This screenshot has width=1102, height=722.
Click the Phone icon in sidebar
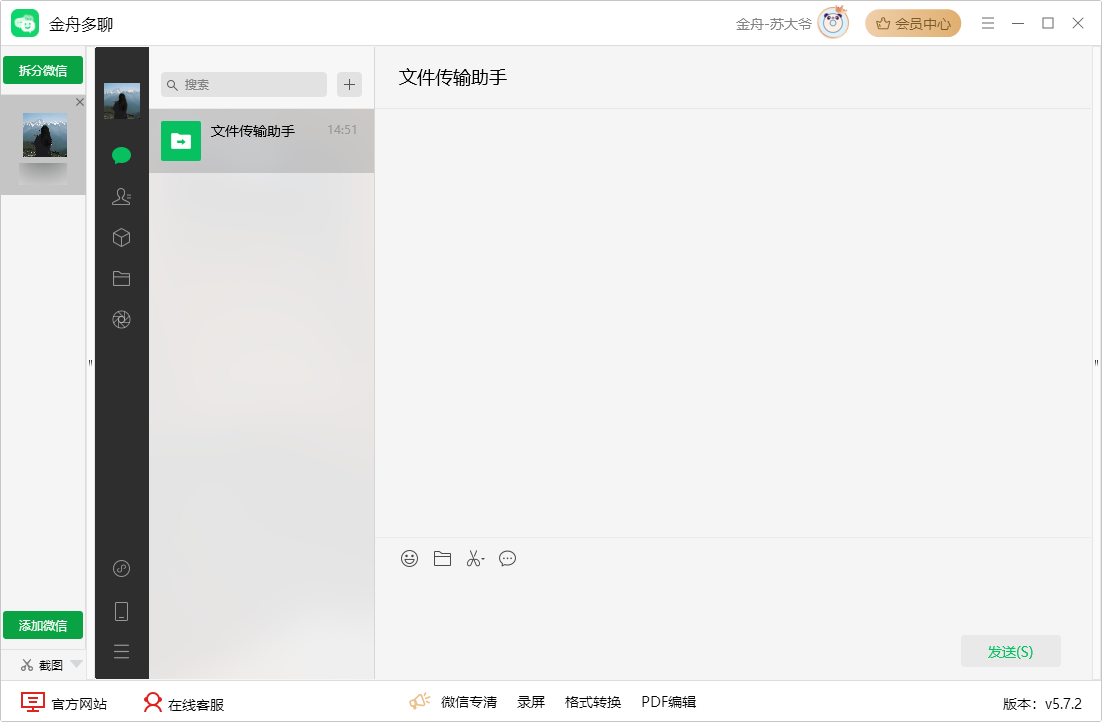point(122,611)
